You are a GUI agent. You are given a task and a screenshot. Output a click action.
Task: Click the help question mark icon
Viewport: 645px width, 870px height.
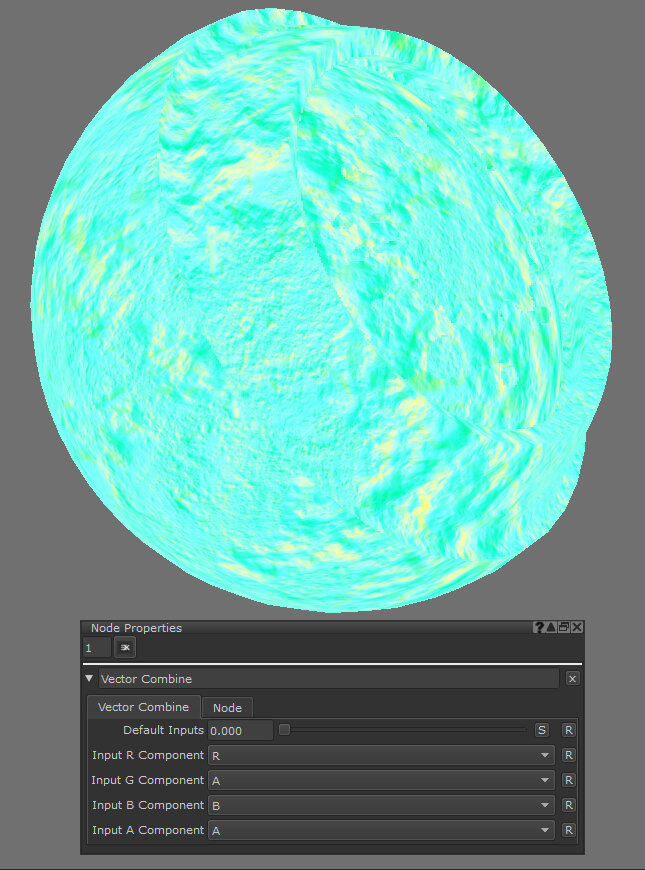(x=539, y=628)
